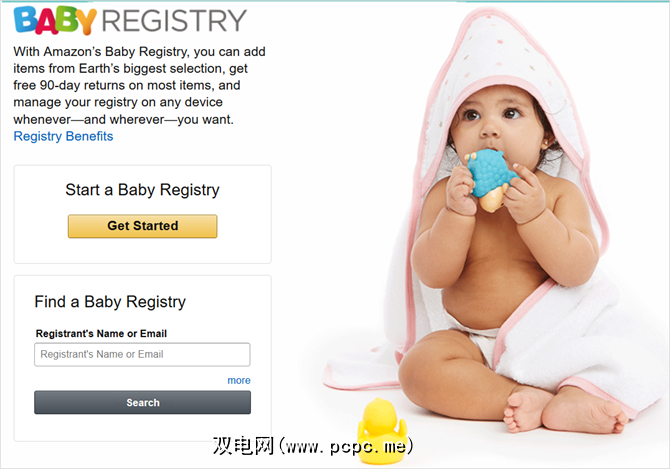This screenshot has height=469, width=670.
Task: Click the blue toy the baby holds
Action: click(x=490, y=179)
